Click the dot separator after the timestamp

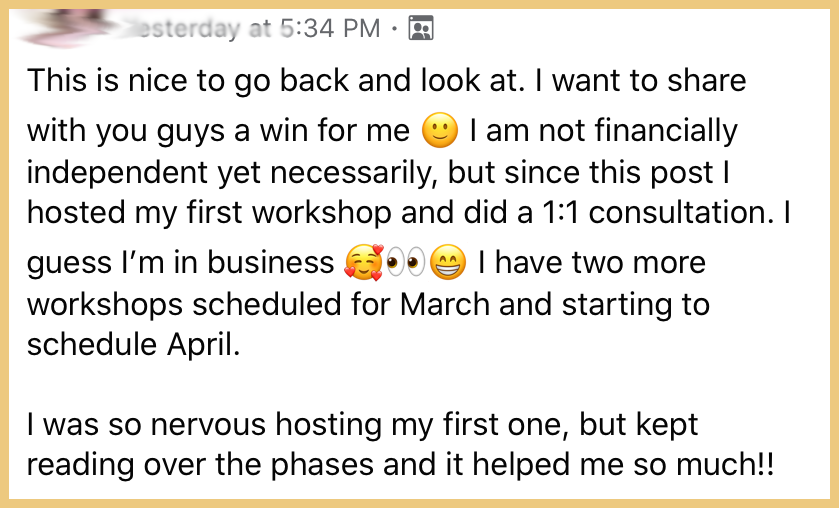tap(394, 28)
